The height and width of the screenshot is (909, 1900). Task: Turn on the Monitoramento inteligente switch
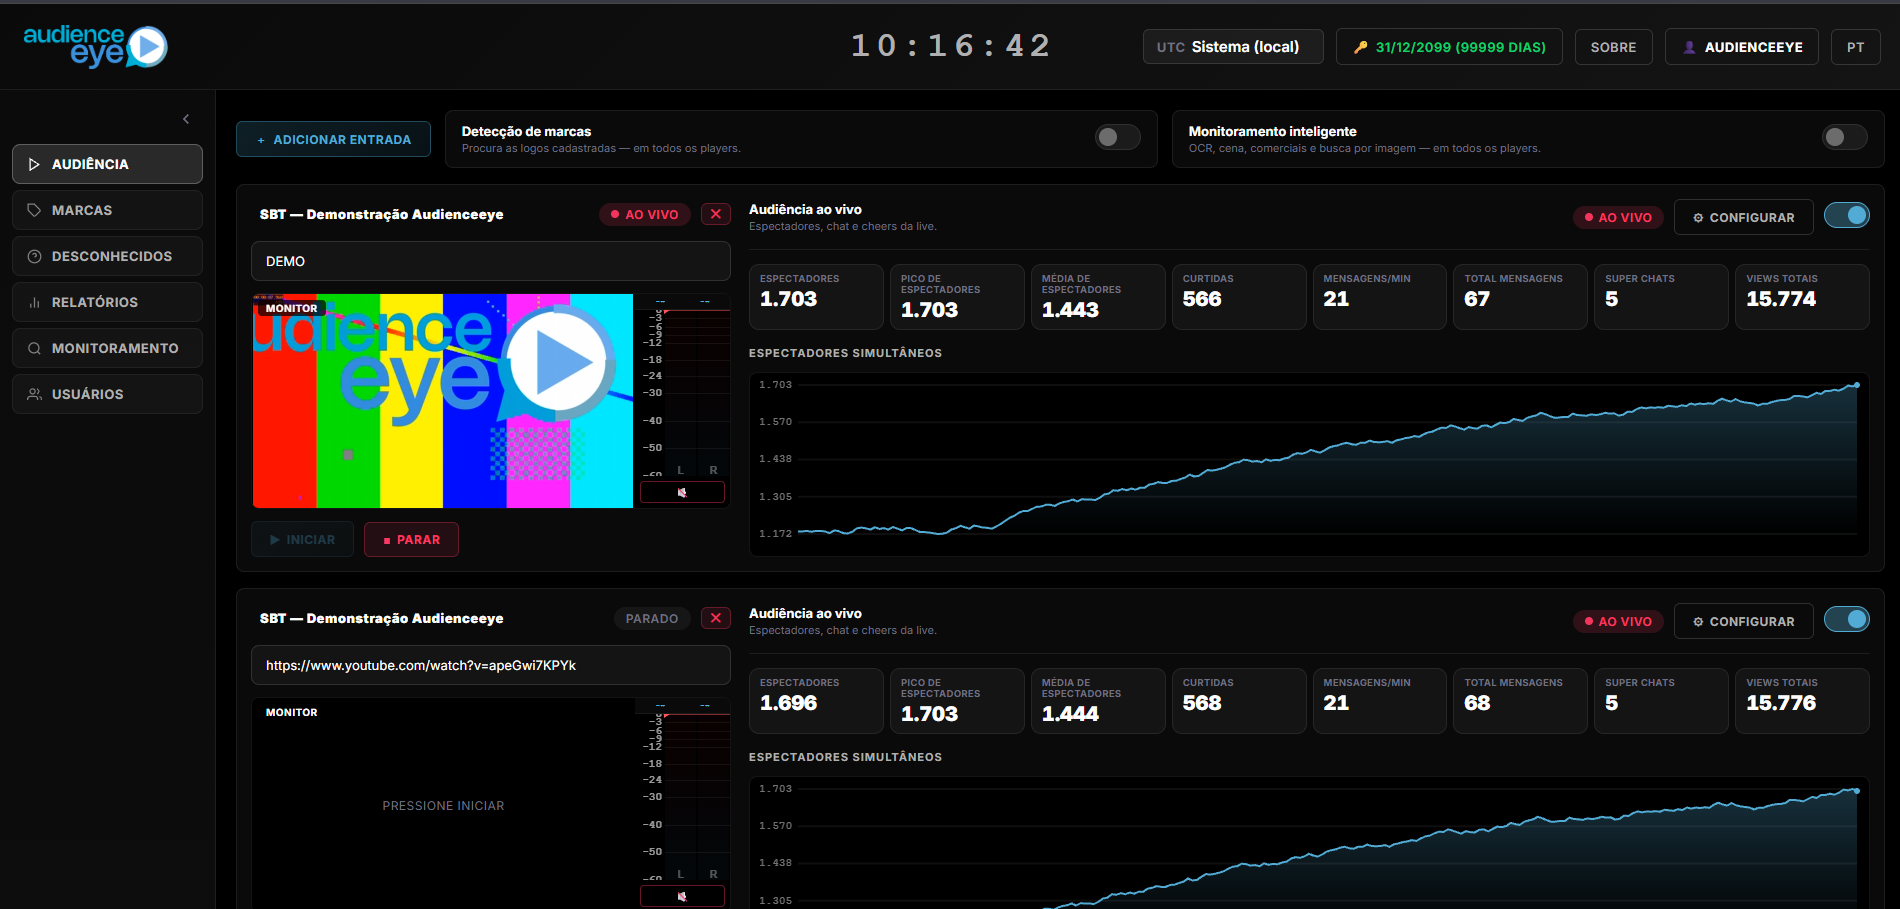coord(1844,137)
